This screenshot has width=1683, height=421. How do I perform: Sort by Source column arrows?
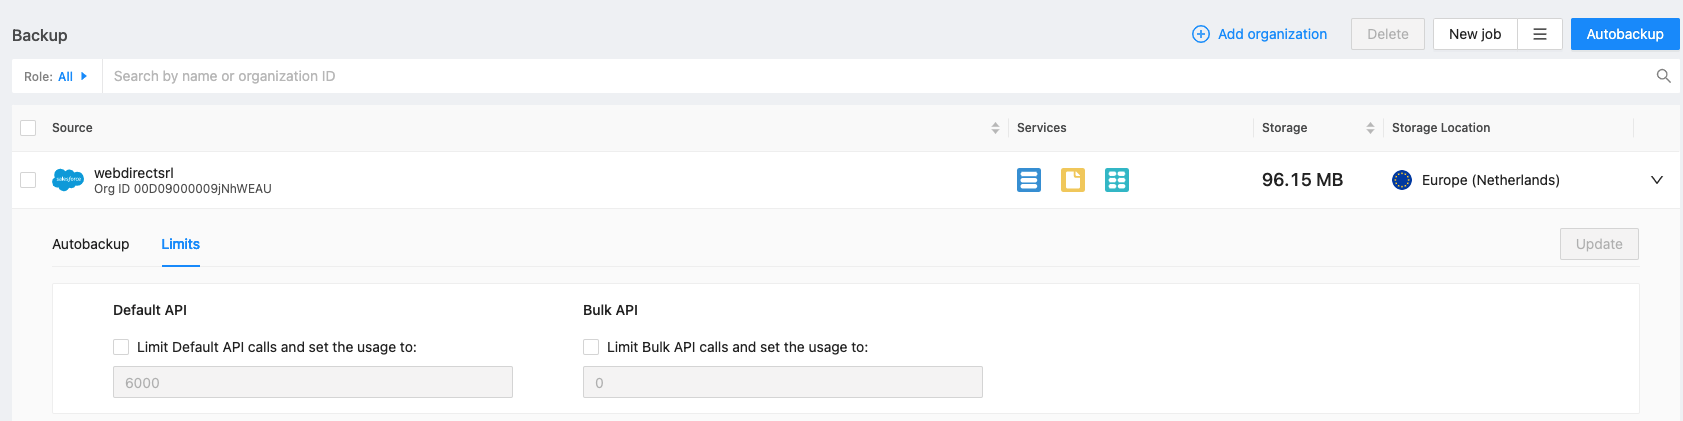pos(995,128)
